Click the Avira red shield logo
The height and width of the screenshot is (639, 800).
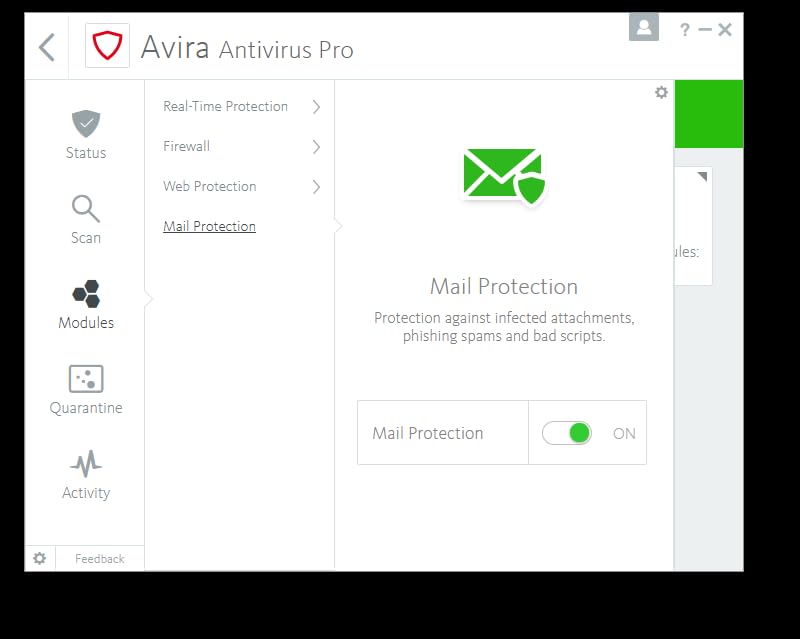[x=107, y=45]
